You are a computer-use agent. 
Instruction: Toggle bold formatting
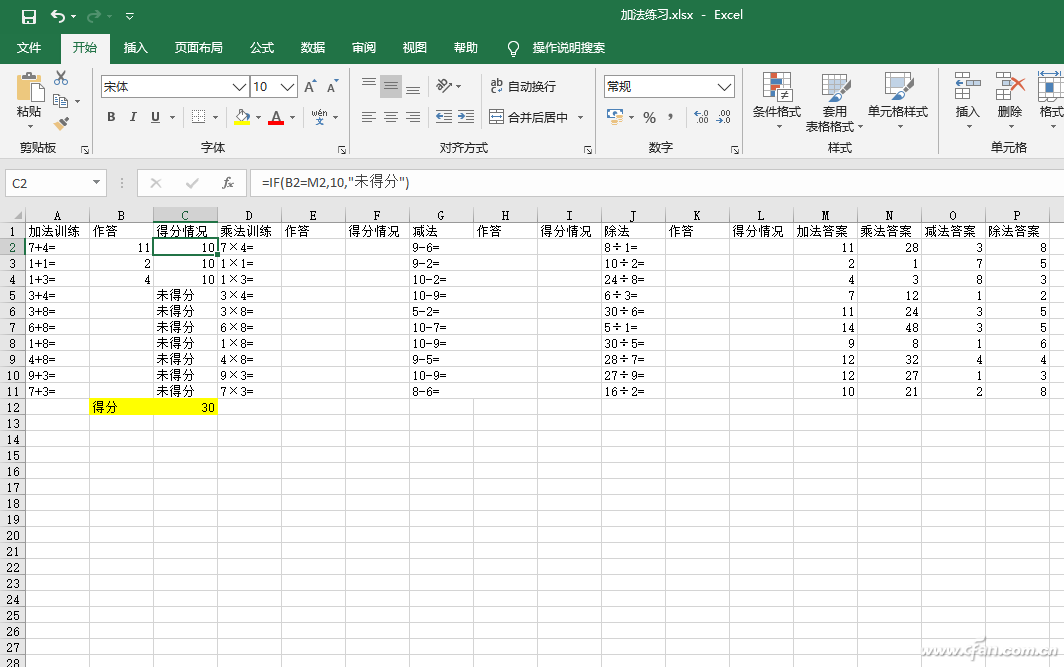point(111,117)
